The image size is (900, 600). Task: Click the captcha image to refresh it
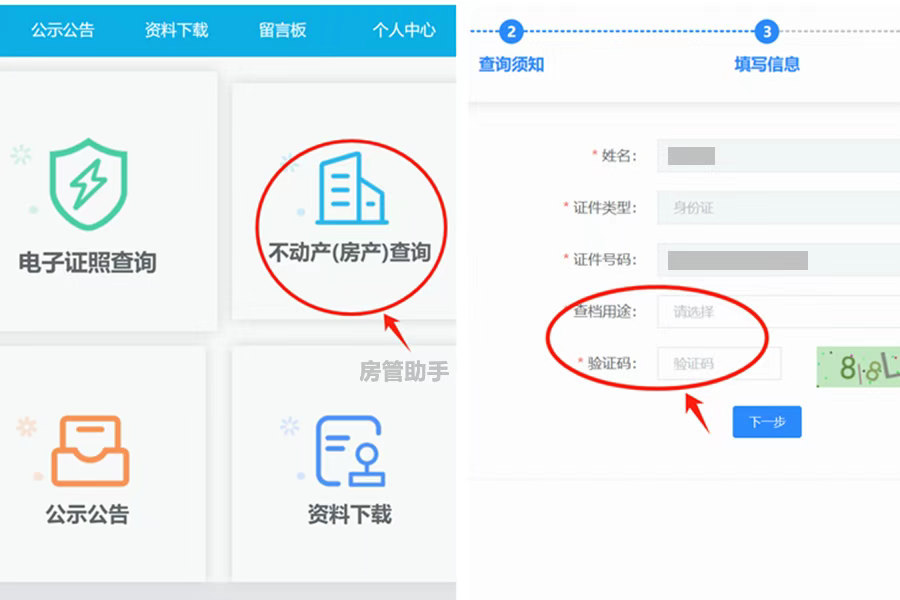(x=862, y=363)
